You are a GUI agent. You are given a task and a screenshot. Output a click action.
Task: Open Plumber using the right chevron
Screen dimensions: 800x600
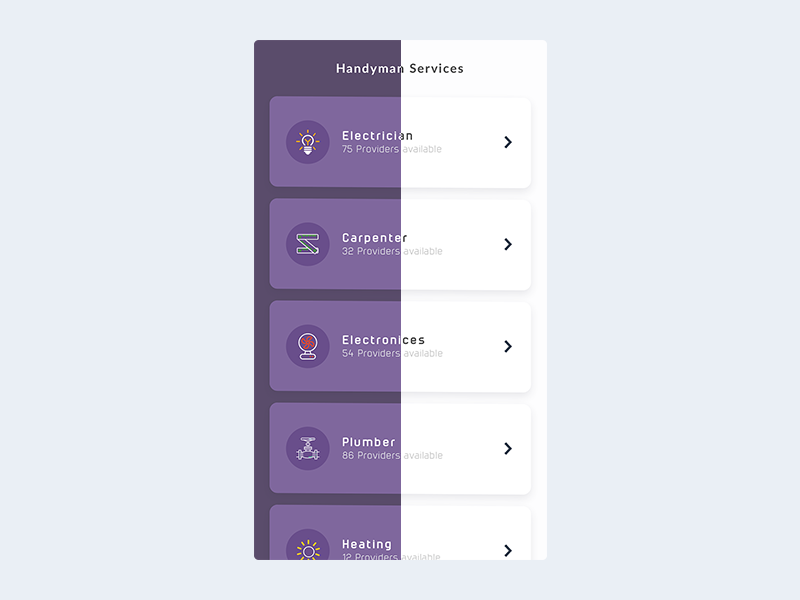pyautogui.click(x=508, y=448)
